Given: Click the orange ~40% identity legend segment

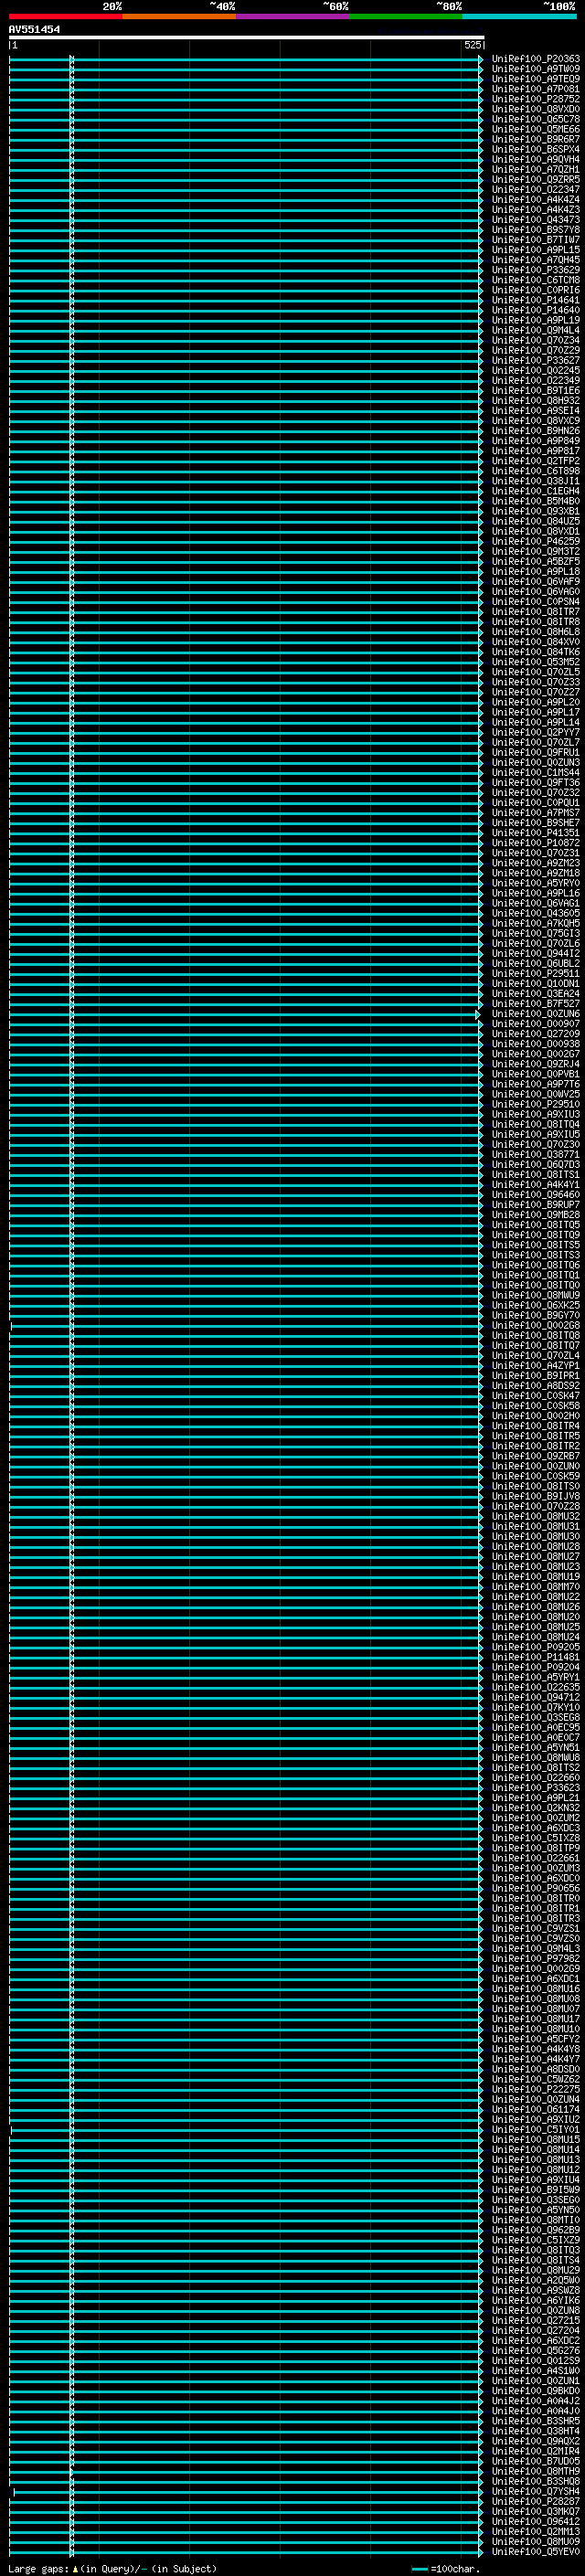Looking at the screenshot, I should 179,16.
